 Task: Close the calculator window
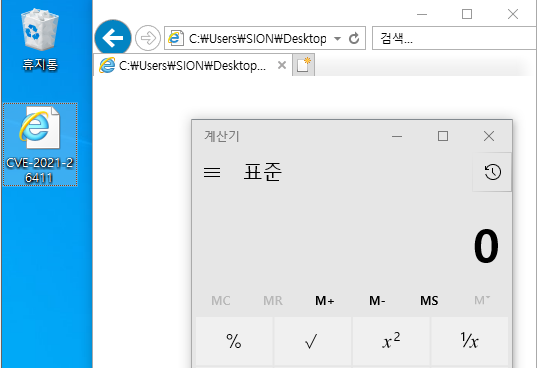coord(489,136)
